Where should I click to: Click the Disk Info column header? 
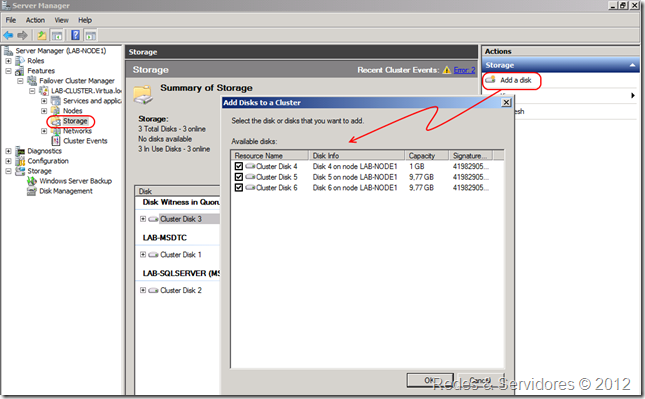click(357, 155)
